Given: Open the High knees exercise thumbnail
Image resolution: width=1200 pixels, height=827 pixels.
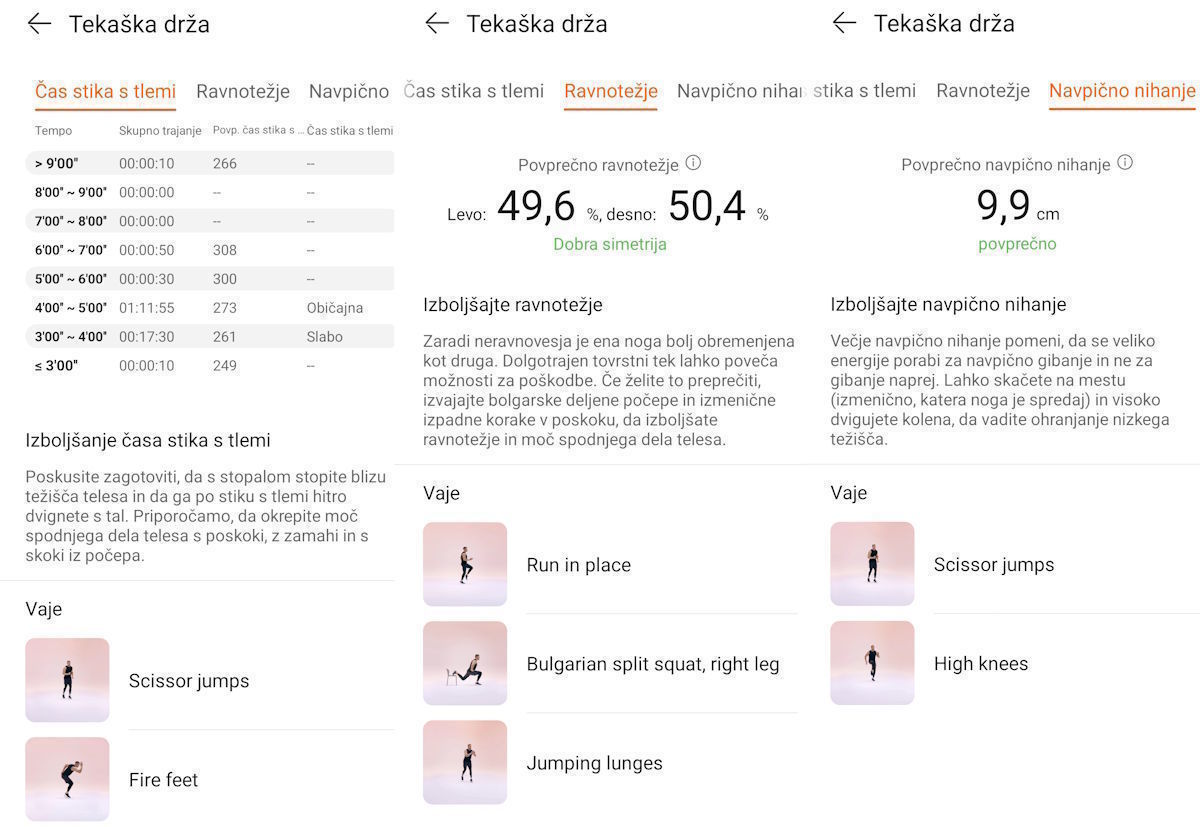Looking at the screenshot, I should pyautogui.click(x=872, y=663).
